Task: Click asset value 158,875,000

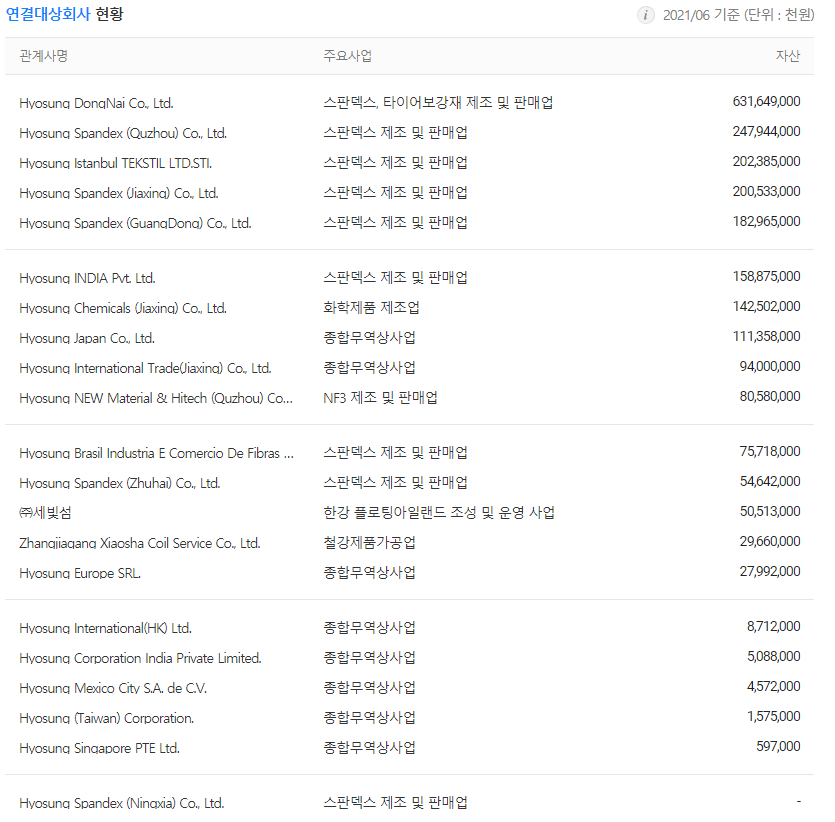Action: [766, 276]
